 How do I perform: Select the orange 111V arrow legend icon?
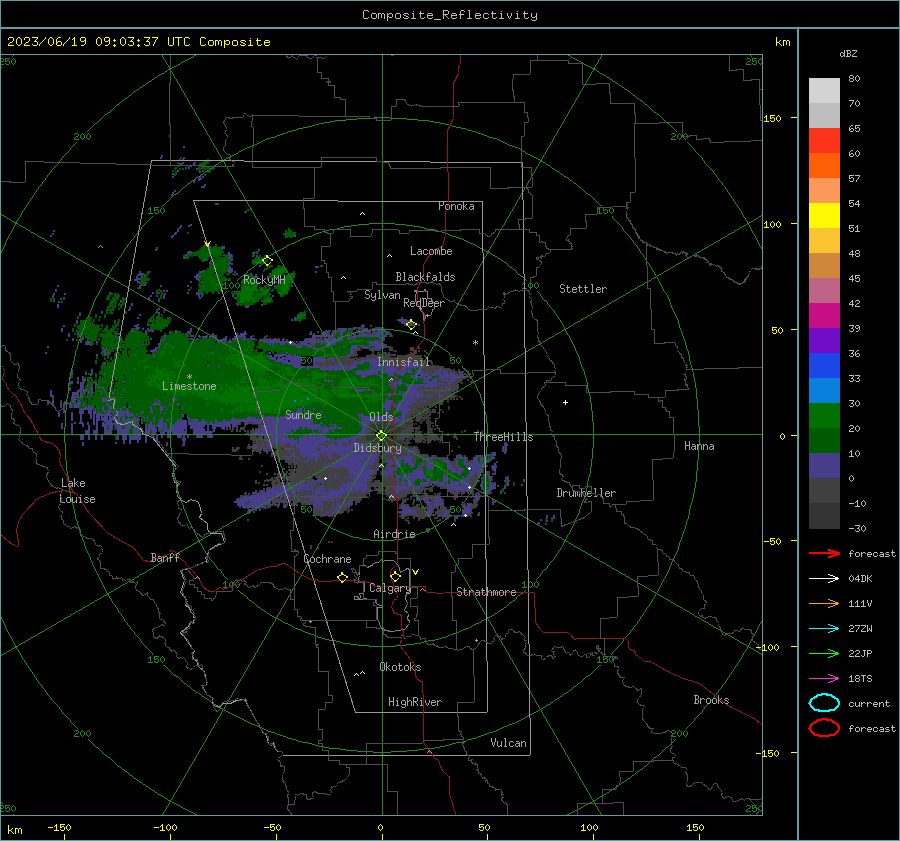pos(824,603)
